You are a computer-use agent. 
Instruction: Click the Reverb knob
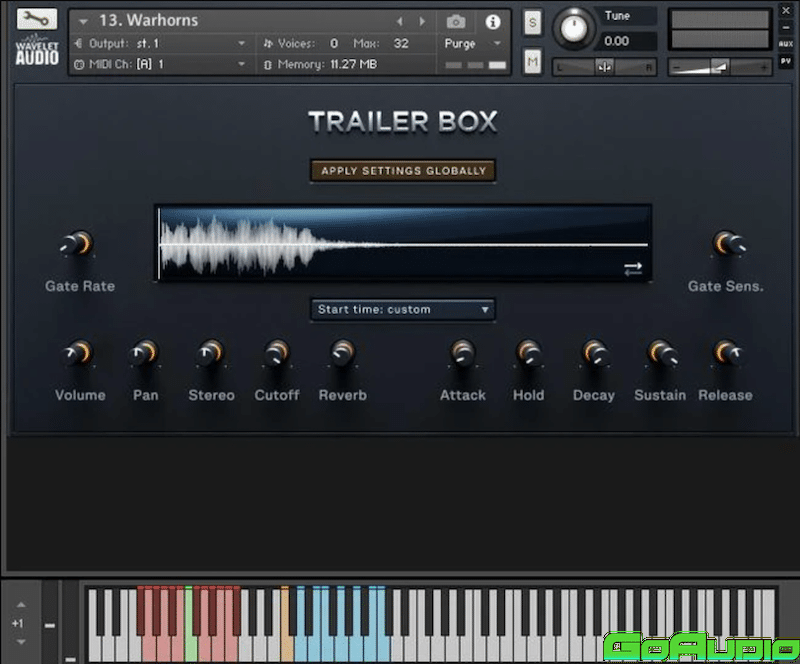[342, 353]
